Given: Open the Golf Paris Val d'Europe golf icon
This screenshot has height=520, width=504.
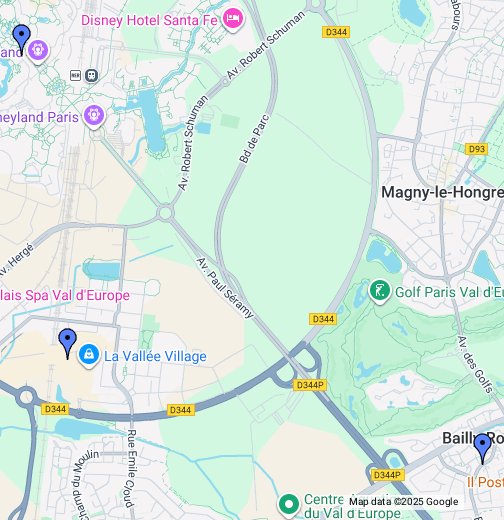Looking at the screenshot, I should click(380, 291).
